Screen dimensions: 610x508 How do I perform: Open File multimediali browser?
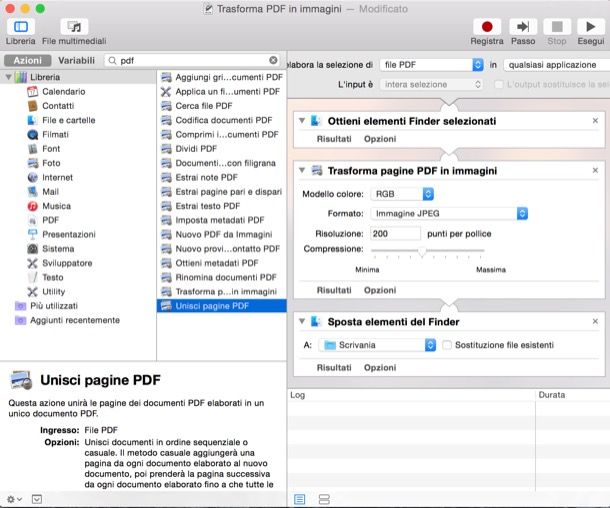(74, 26)
